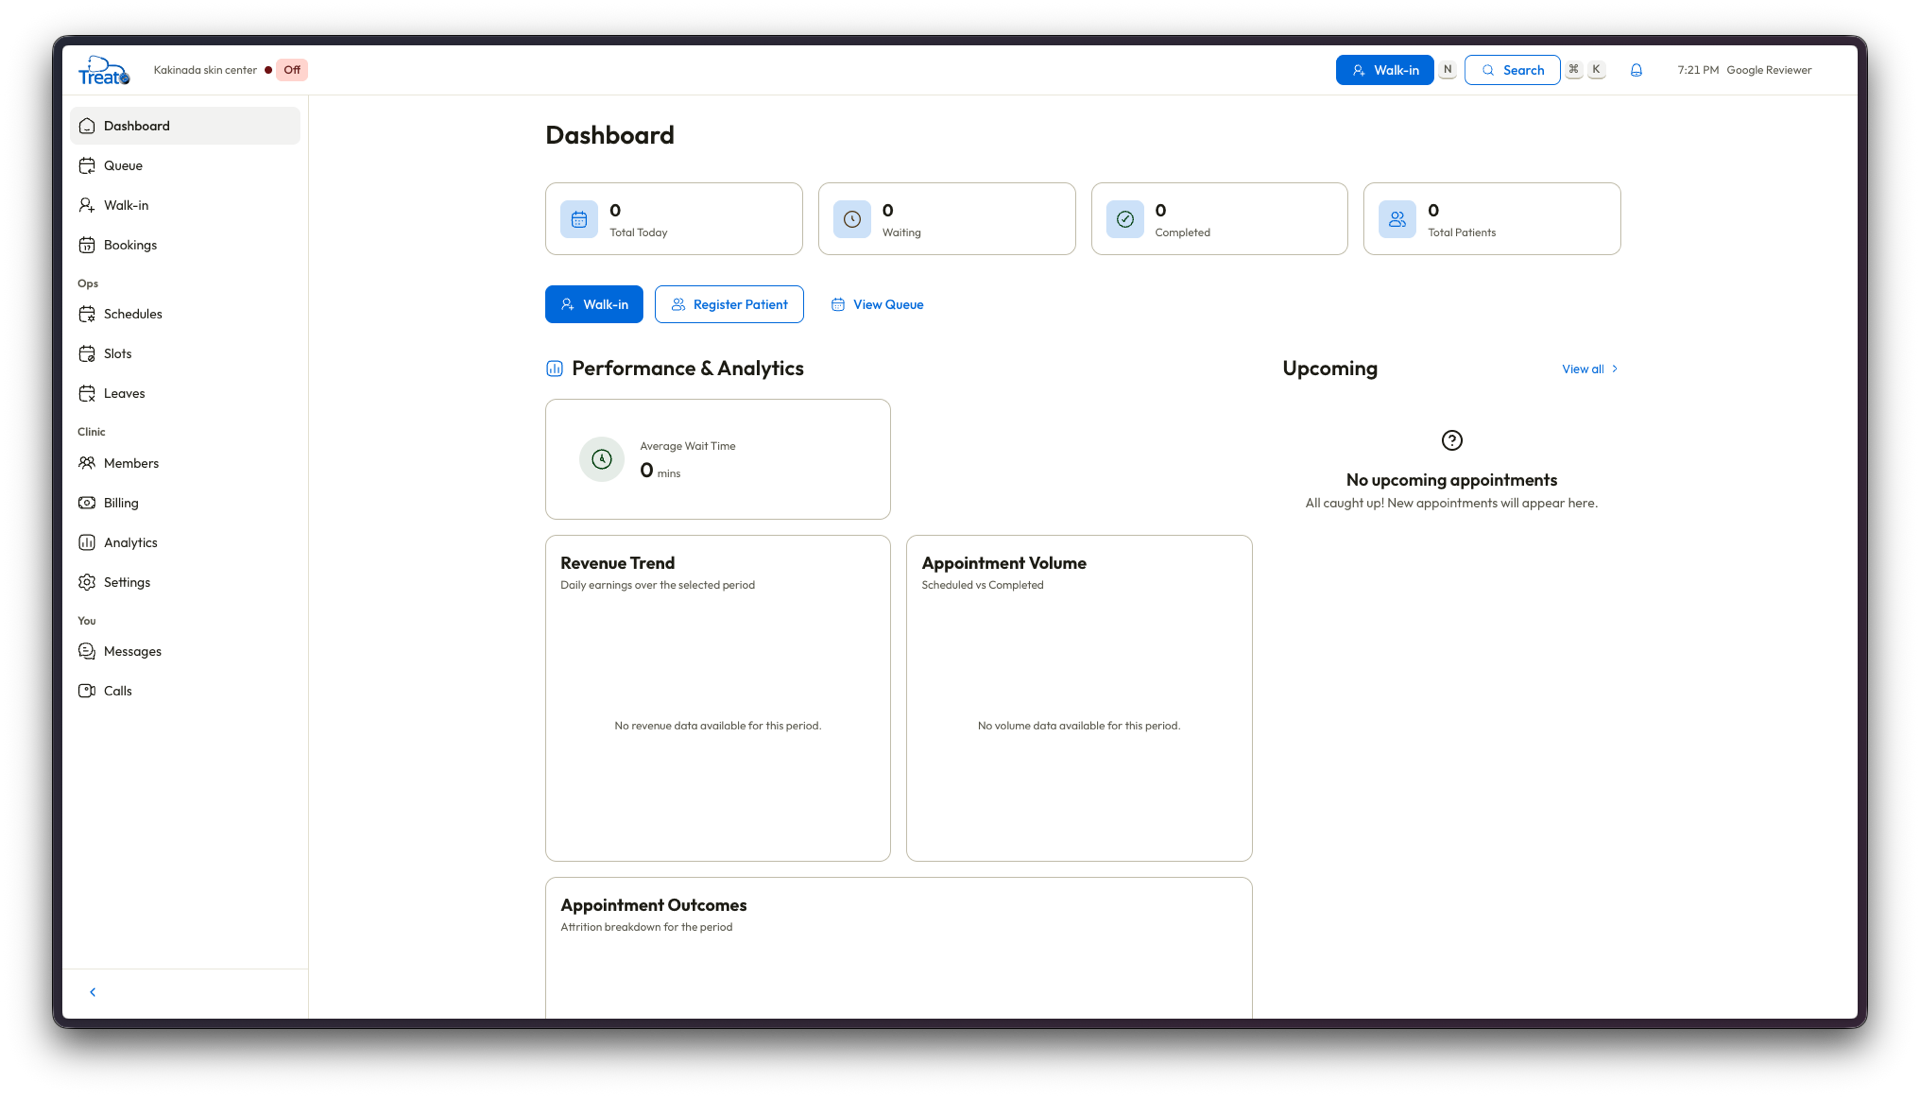Click 'Attrition breakdown for the period' text
Viewport: 1920px width, 1098px height.
tap(647, 927)
